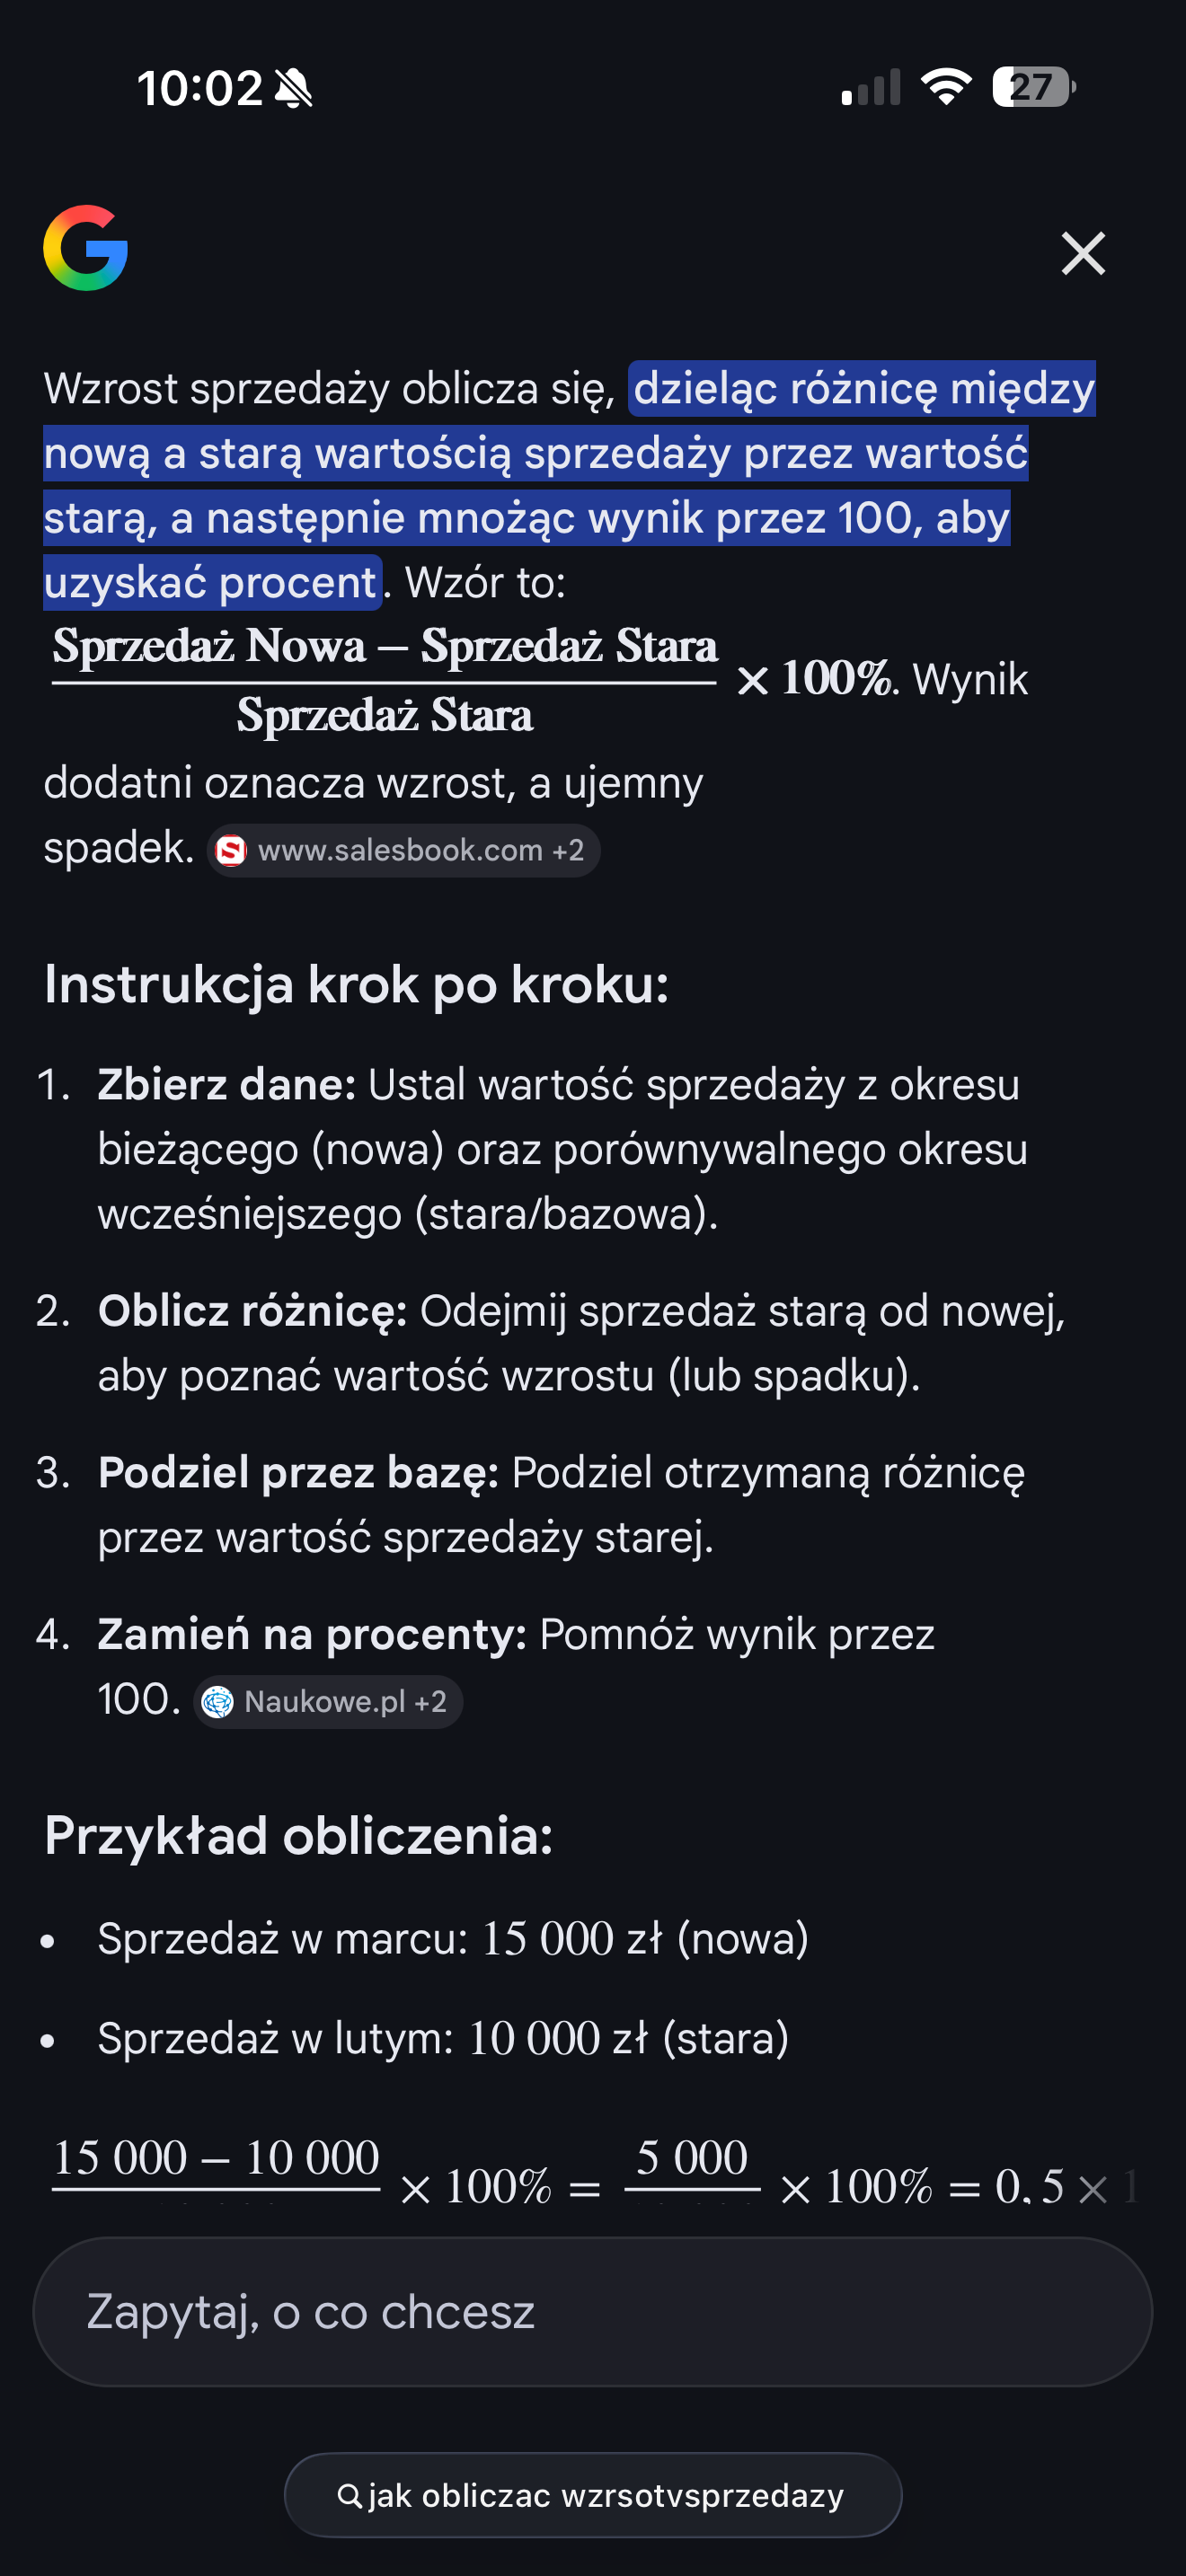1186x2576 pixels.
Task: Focus the "Zapytaj, o co chcesz" field
Action: point(592,2311)
